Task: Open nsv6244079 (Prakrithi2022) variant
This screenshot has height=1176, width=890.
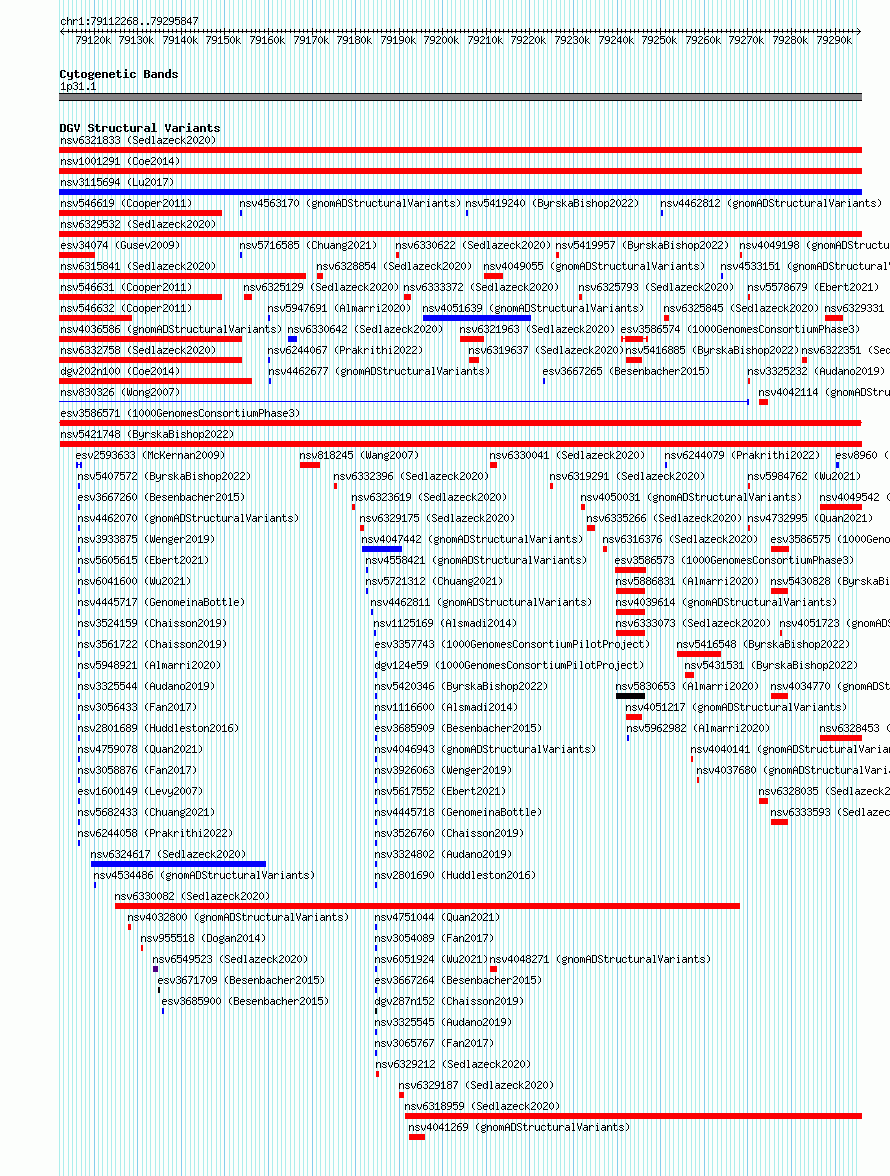Action: tap(742, 455)
